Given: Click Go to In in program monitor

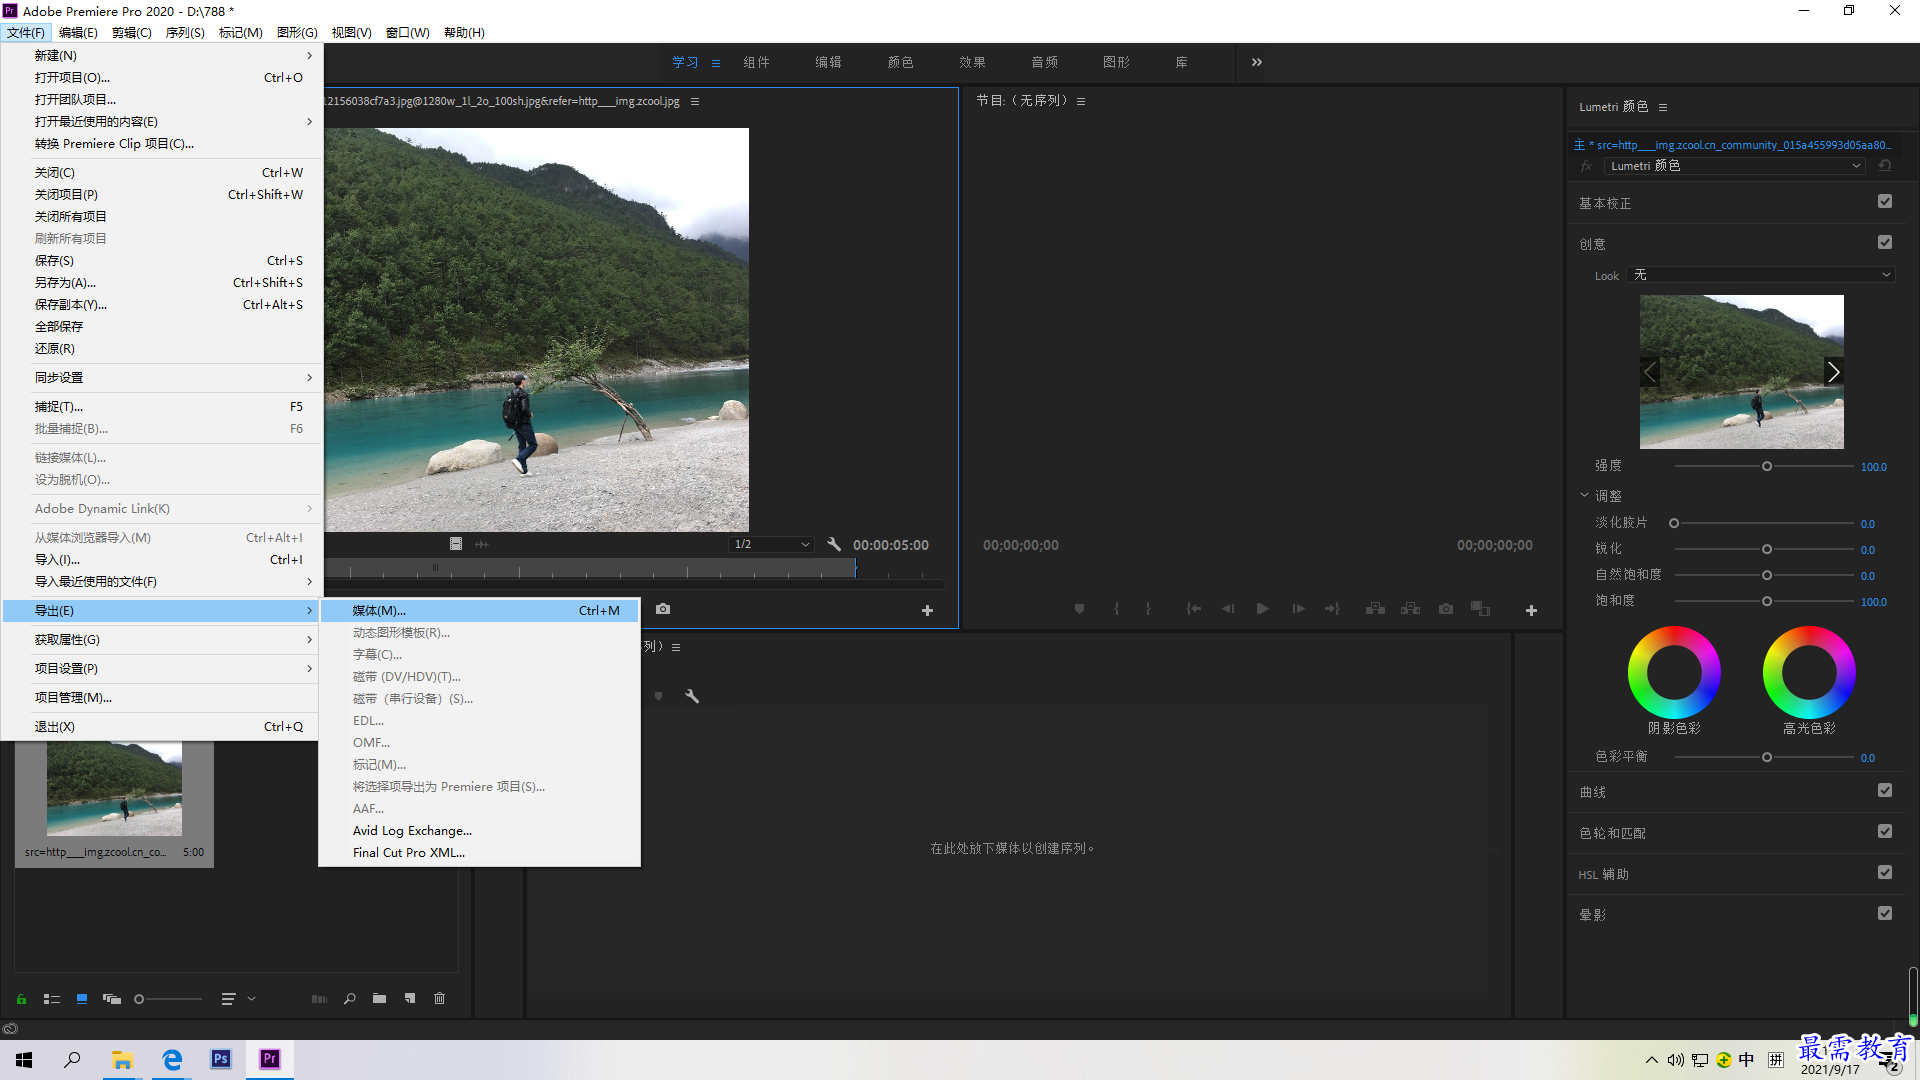Looking at the screenshot, I should click(1194, 609).
